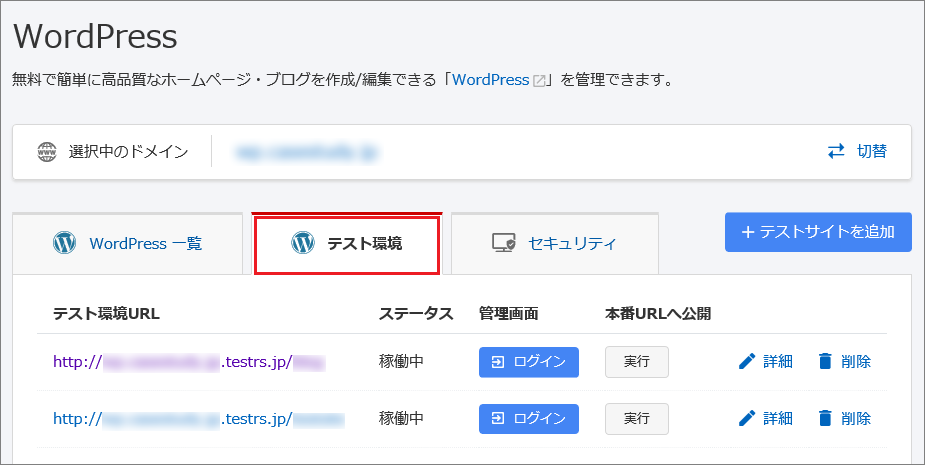Open the セキュリティ tab
The height and width of the screenshot is (465, 925).
(555, 243)
